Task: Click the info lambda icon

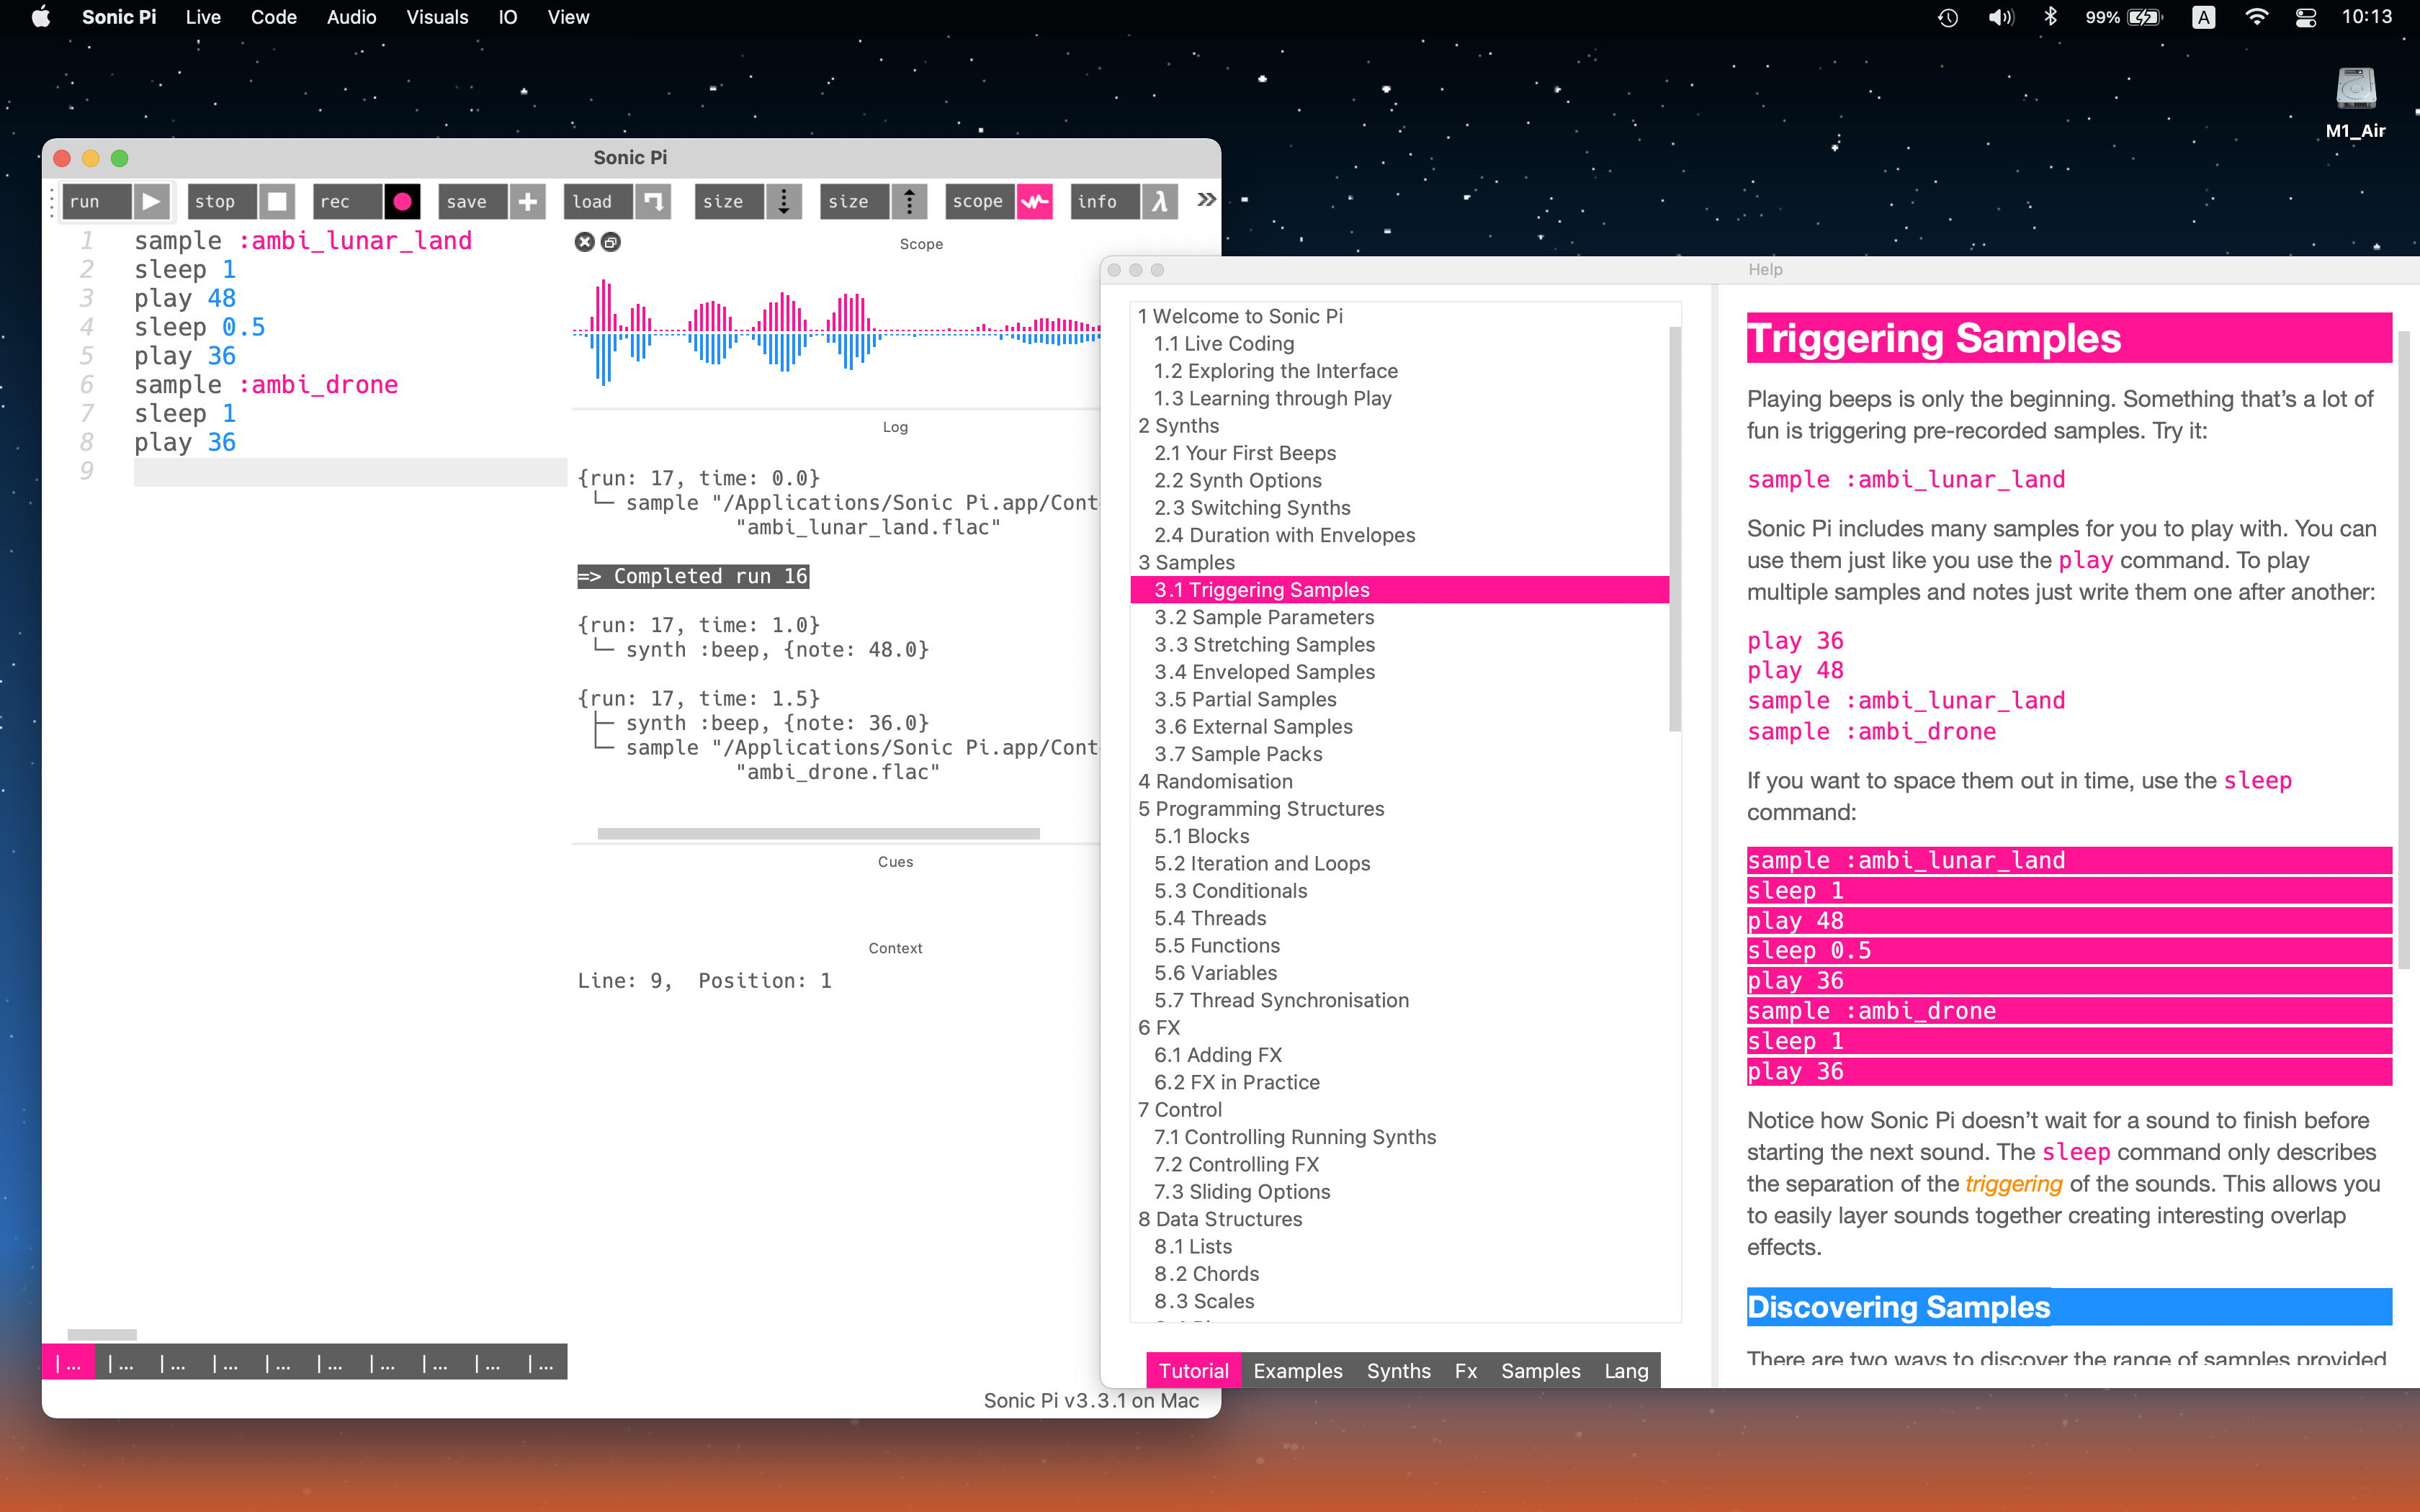Action: tap(1159, 201)
